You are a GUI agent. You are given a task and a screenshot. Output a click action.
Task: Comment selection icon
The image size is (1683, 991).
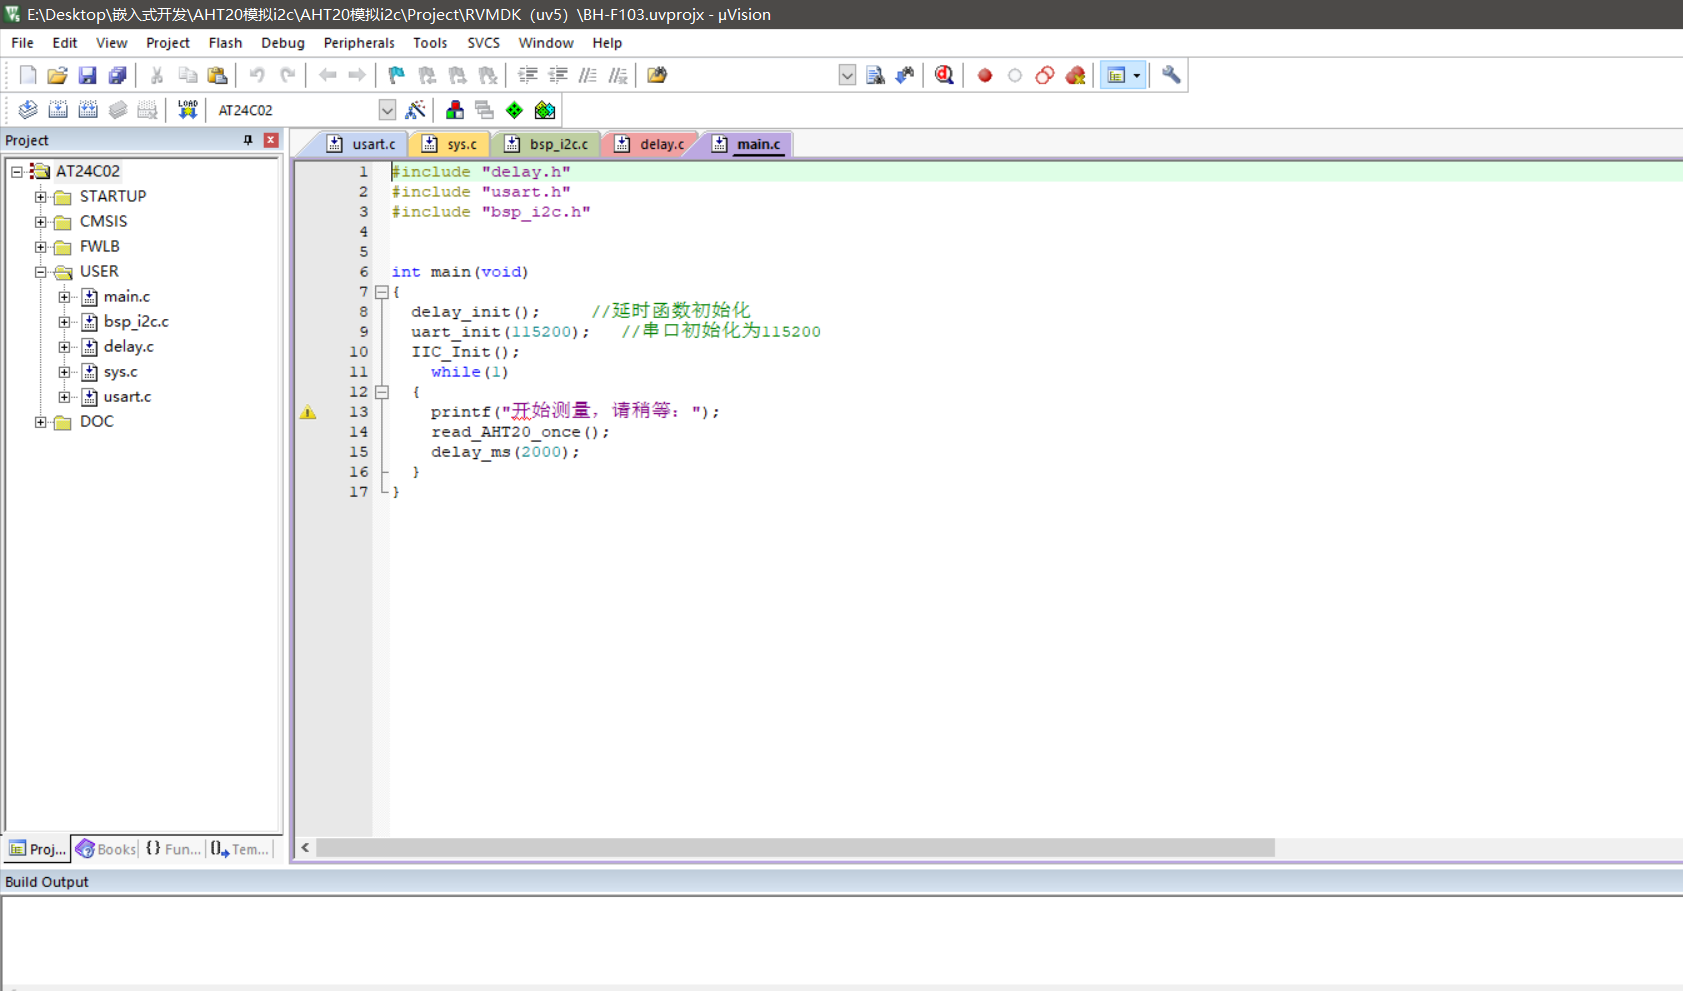tap(588, 75)
